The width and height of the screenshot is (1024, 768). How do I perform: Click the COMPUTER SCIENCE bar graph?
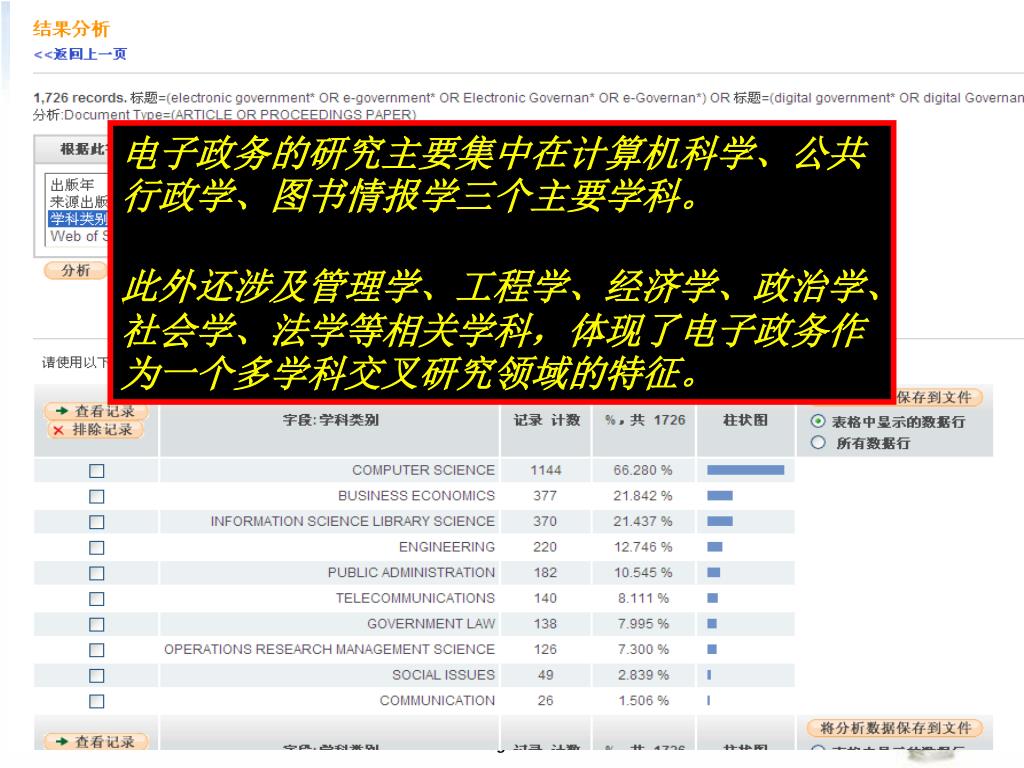pyautogui.click(x=745, y=470)
